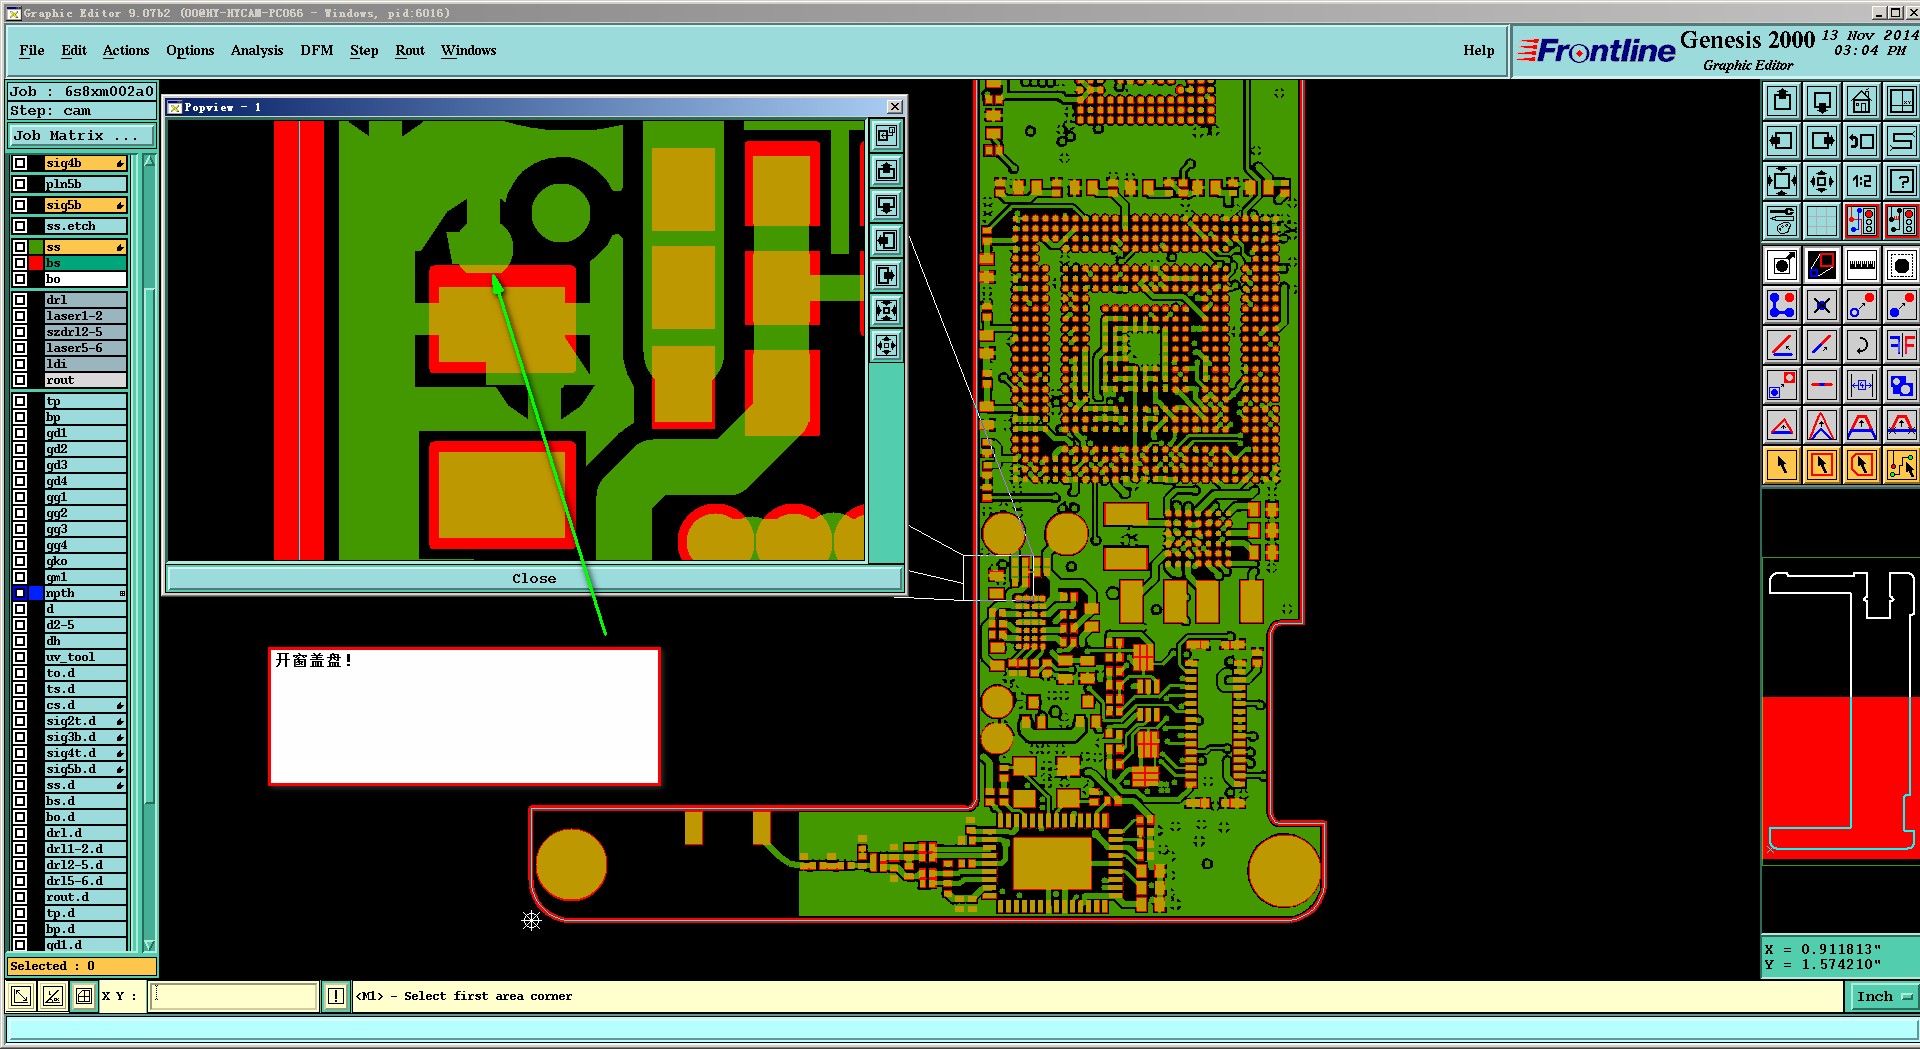The width and height of the screenshot is (1920, 1049).
Task: Click the home view house icon
Action: (1861, 101)
